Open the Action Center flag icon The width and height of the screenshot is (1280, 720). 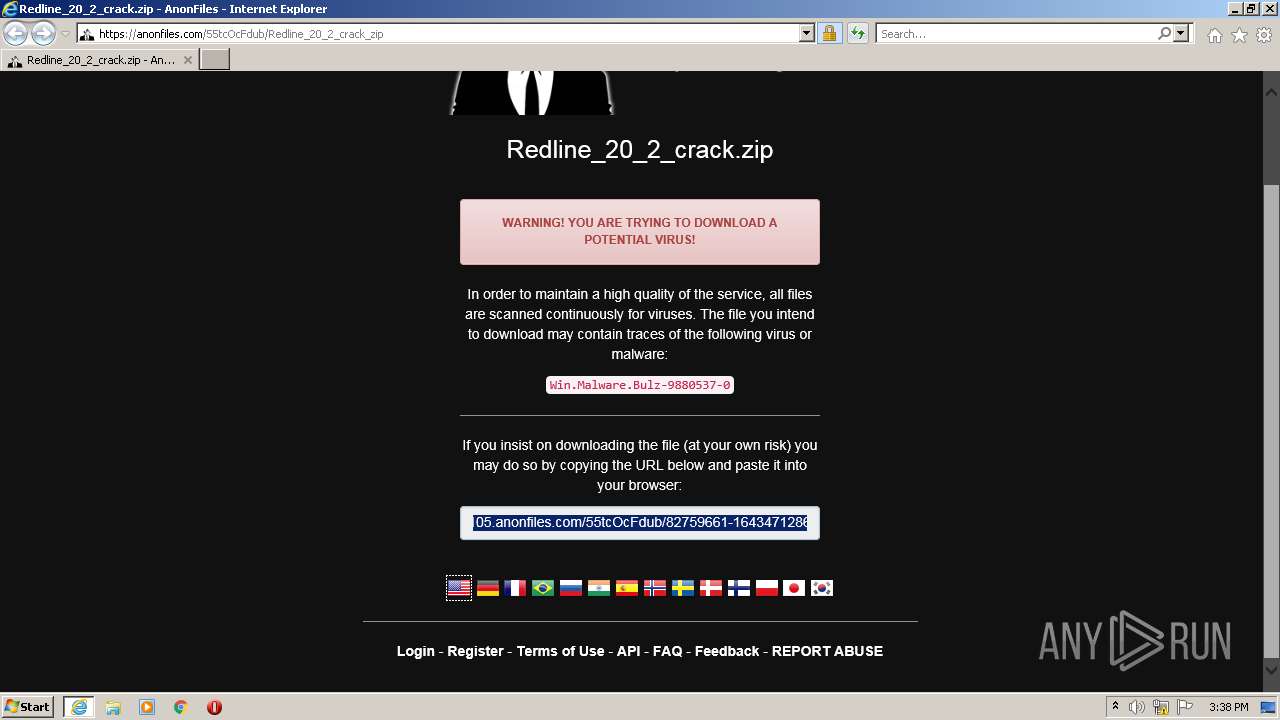point(1185,707)
